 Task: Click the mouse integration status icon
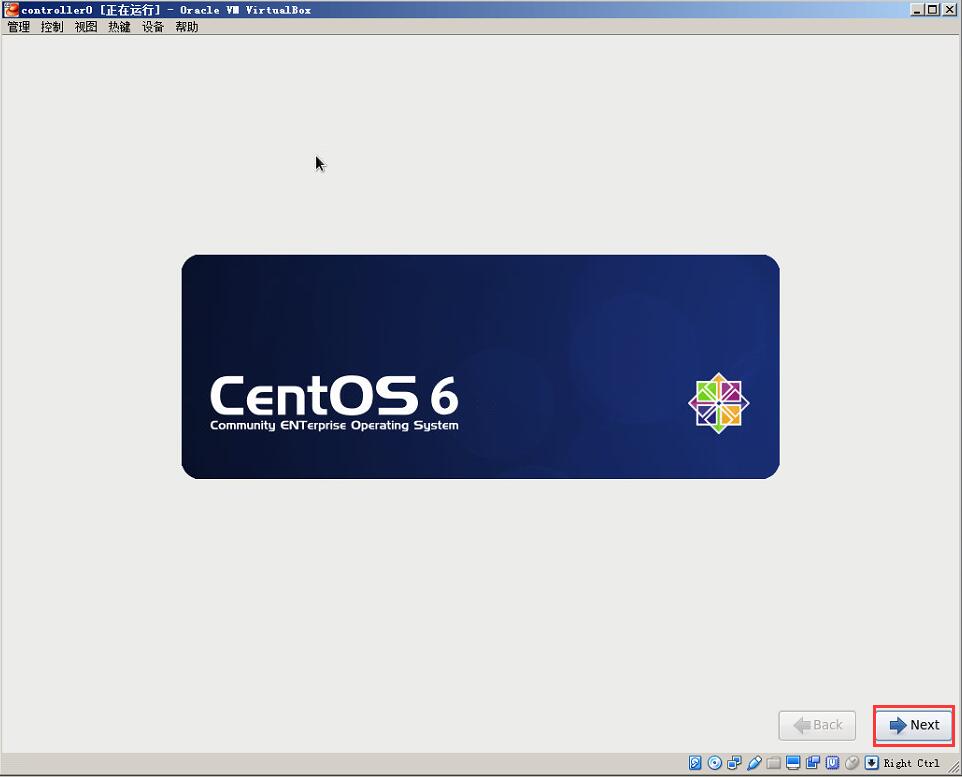[x=852, y=763]
